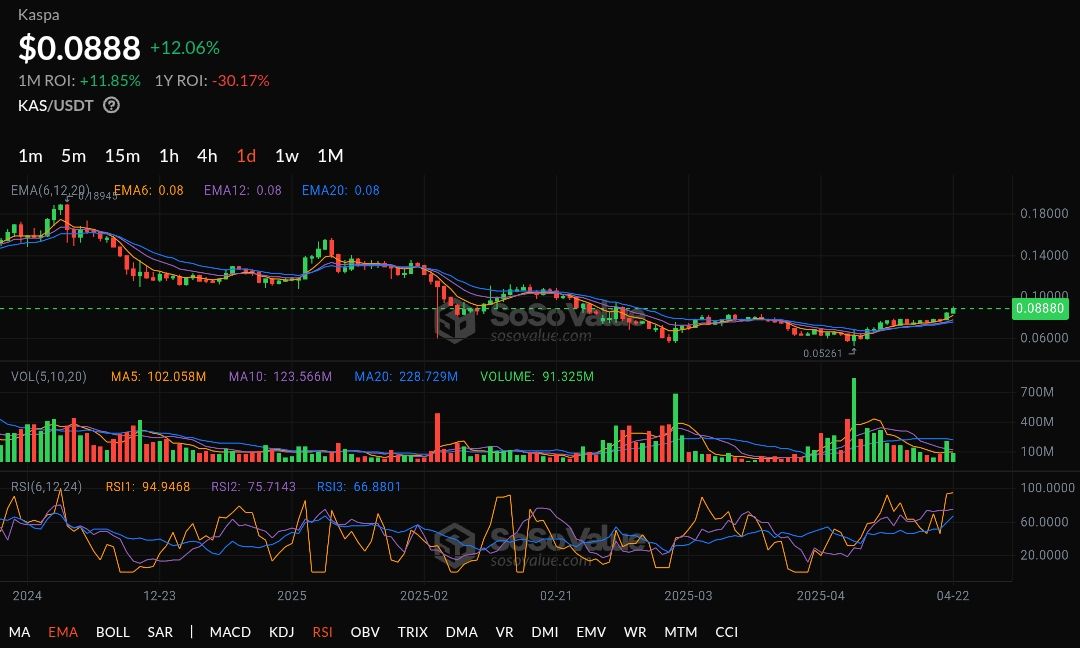Select the 4h timeframe
Image resolution: width=1080 pixels, height=648 pixels.
[207, 156]
